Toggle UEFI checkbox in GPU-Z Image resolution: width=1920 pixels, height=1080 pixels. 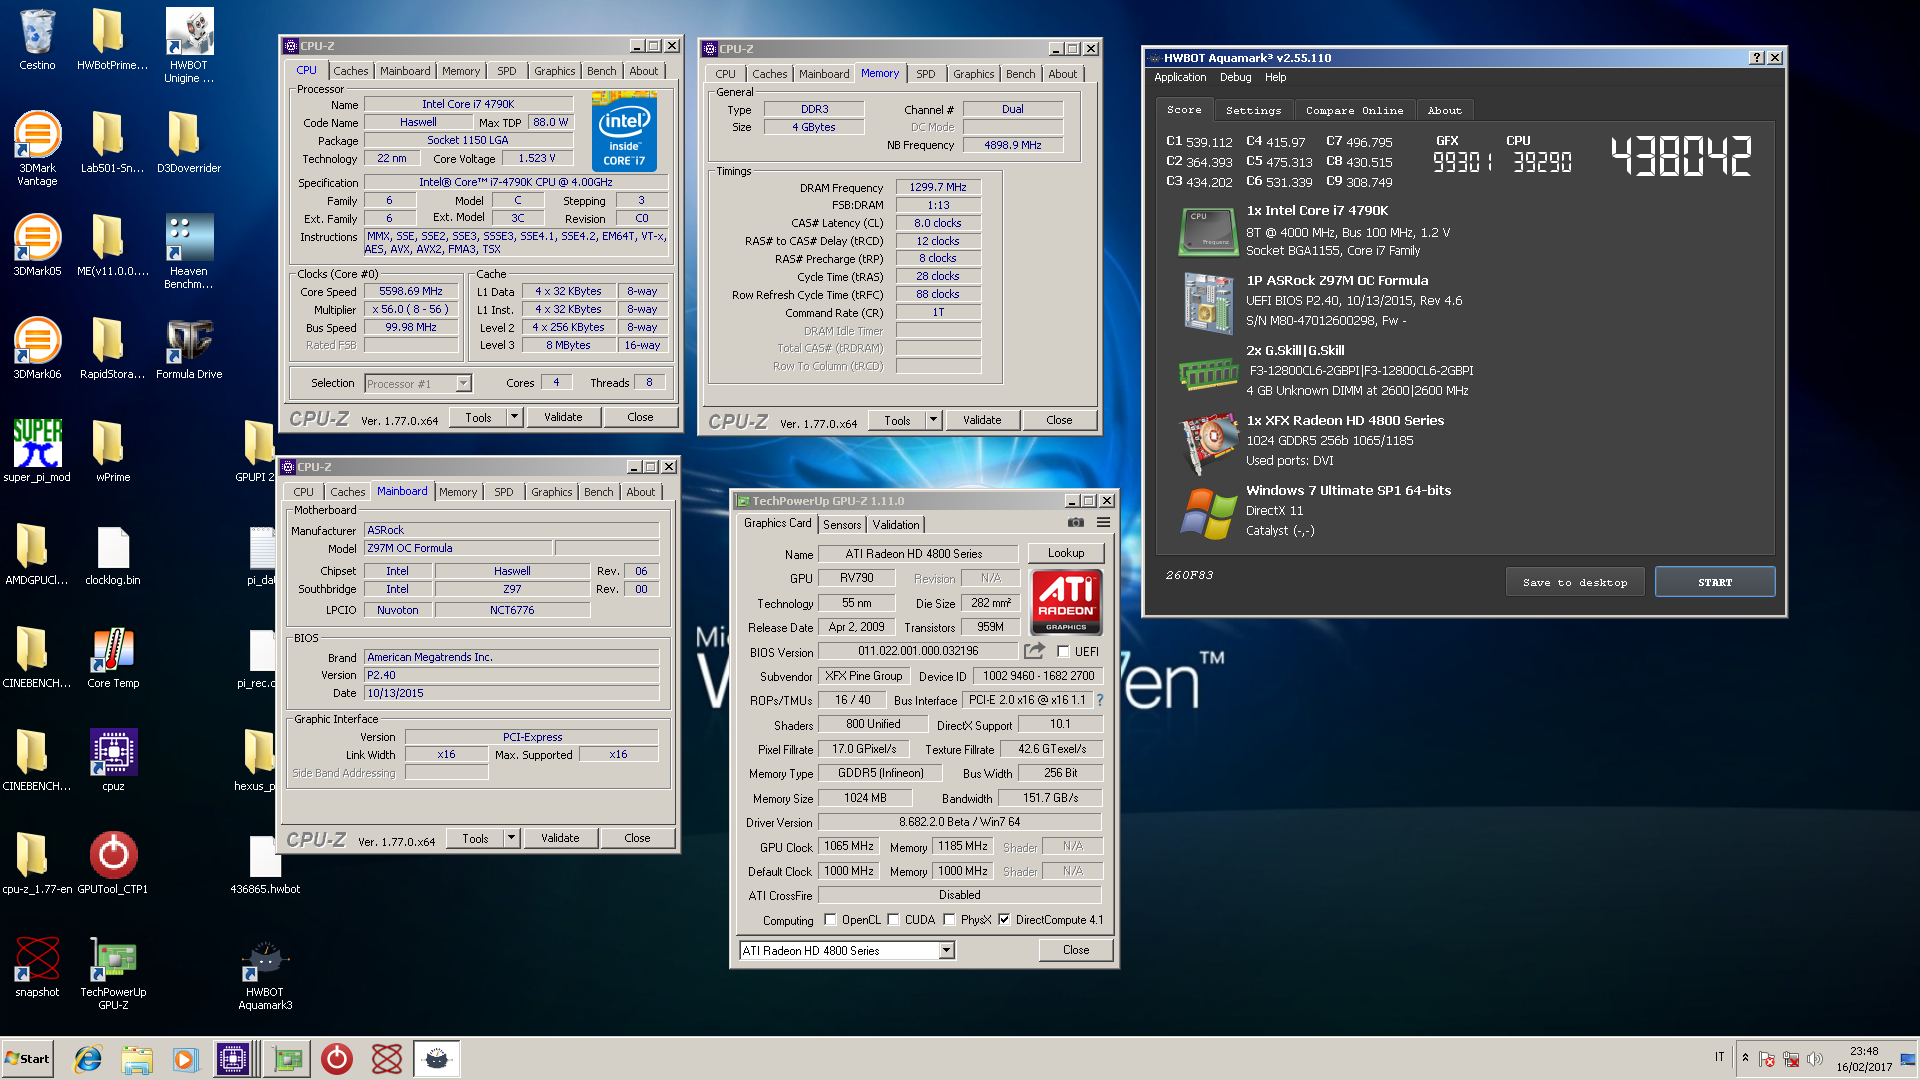tap(1063, 652)
